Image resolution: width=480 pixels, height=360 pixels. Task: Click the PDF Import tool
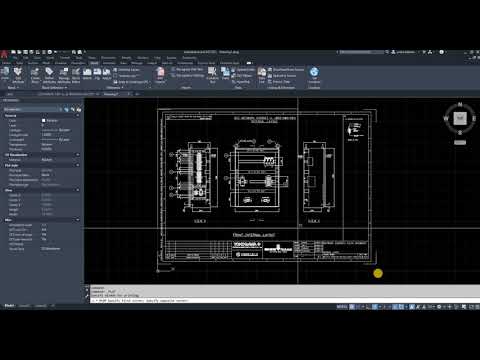click(160, 75)
